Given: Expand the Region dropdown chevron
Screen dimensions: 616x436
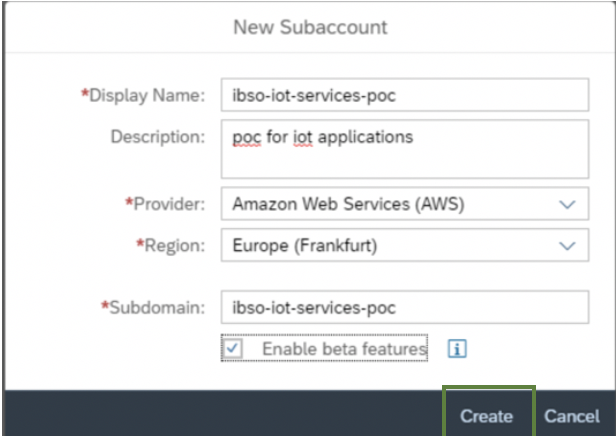Looking at the screenshot, I should click(567, 246).
